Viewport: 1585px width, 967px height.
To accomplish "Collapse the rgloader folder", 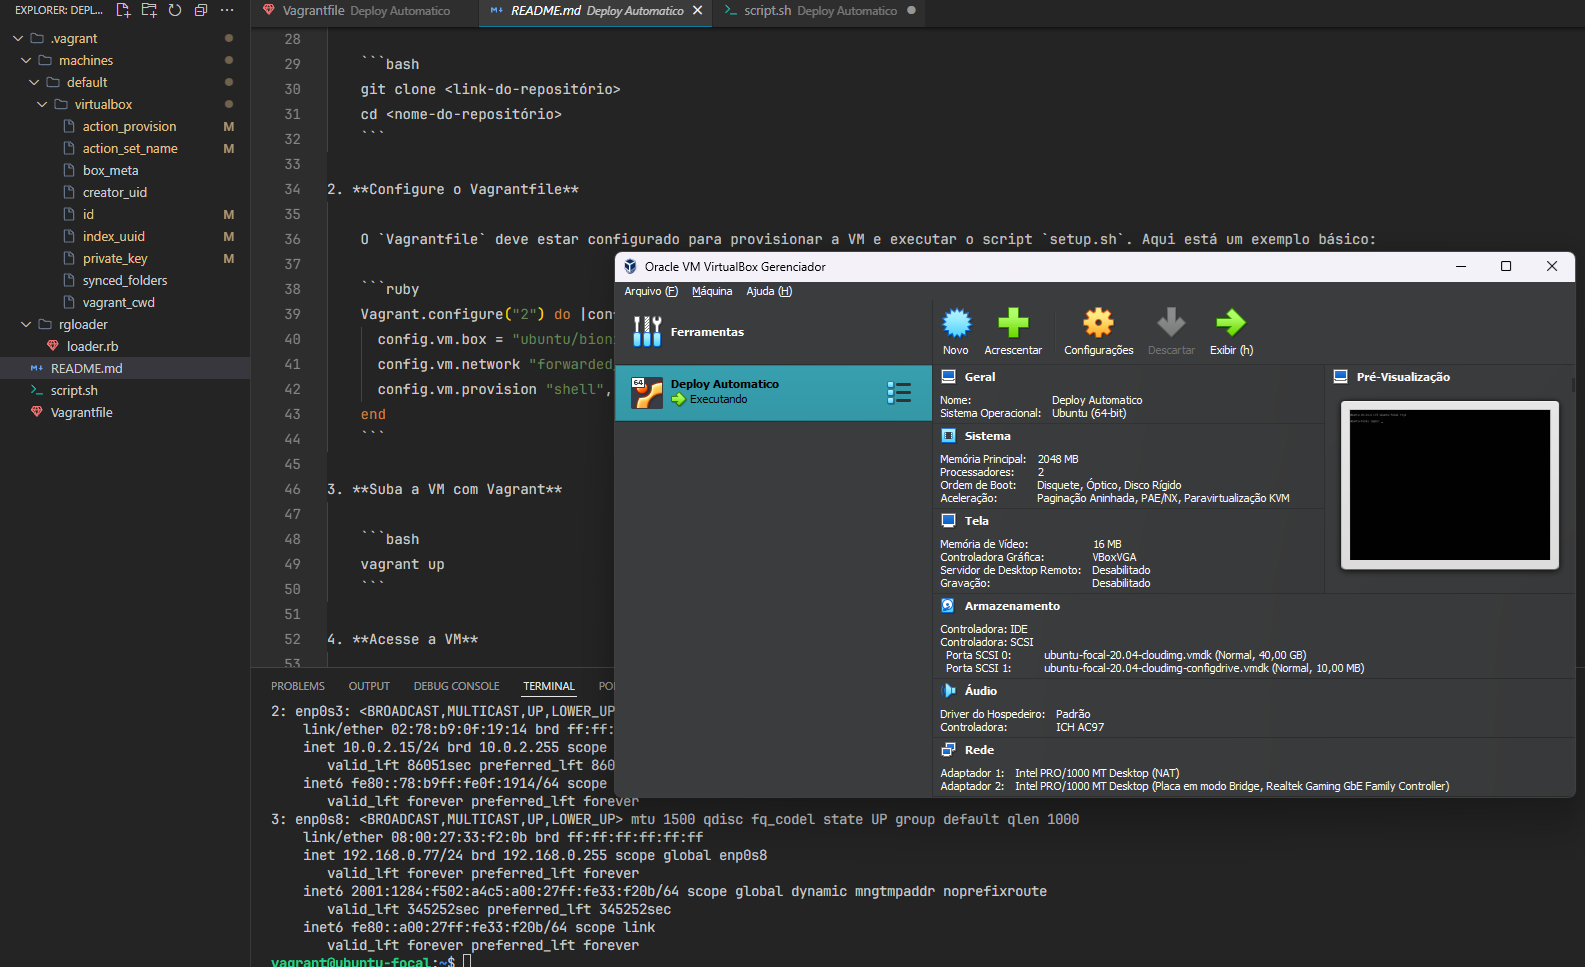I will [x=26, y=324].
